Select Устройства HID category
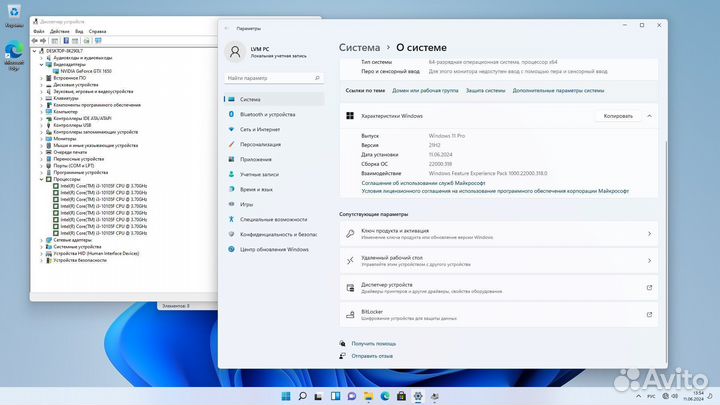Image resolution: width=720 pixels, height=405 pixels. [96, 253]
